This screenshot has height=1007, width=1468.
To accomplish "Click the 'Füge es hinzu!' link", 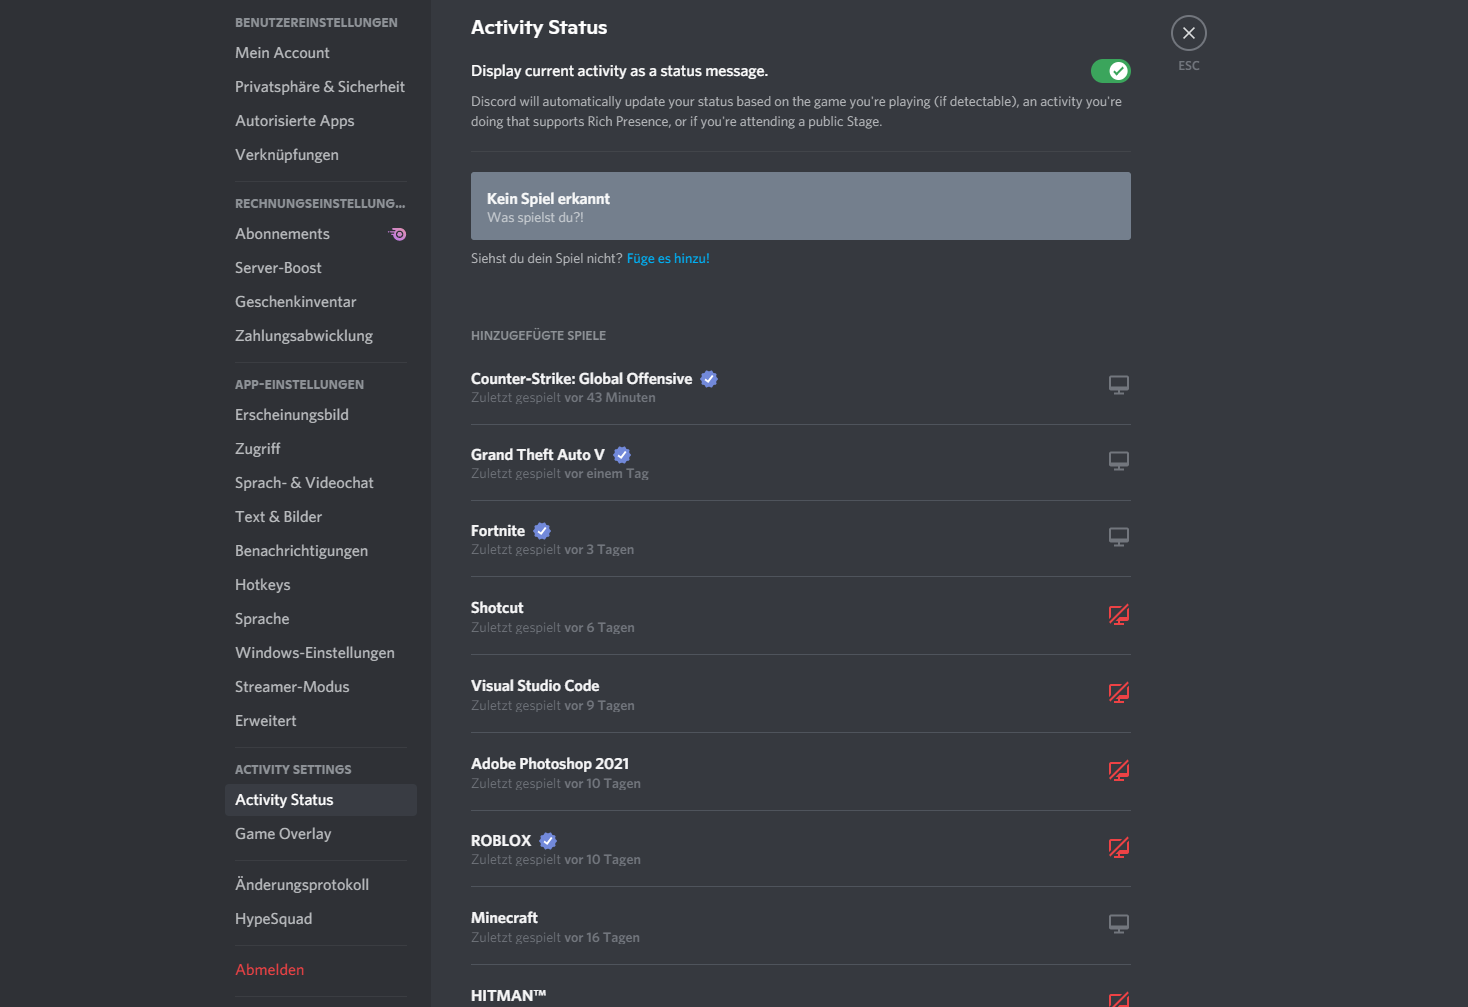I will click(x=668, y=258).
